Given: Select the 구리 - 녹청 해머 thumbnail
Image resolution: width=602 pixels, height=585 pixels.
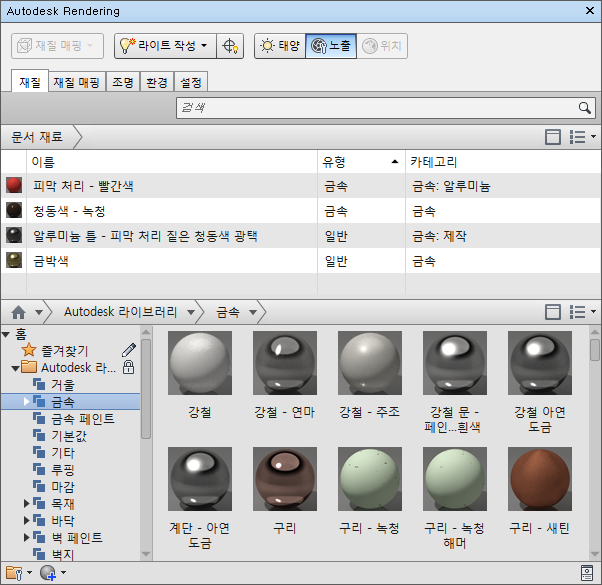Looking at the screenshot, I should click(x=455, y=479).
